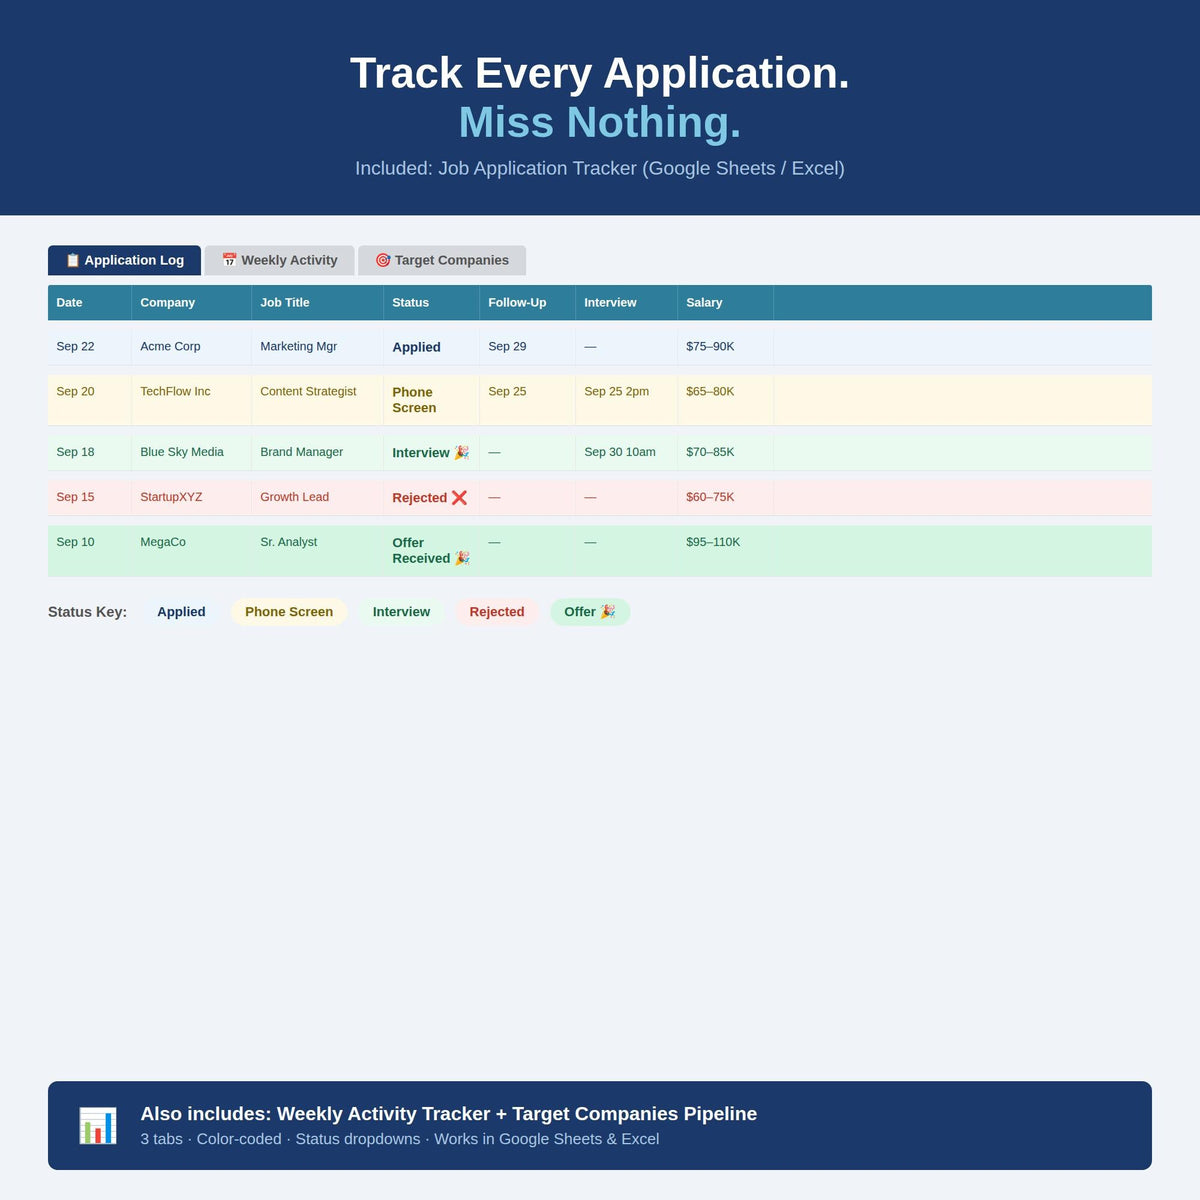This screenshot has width=1200, height=1200.
Task: Select the Content Strategist job title cell
Action: point(318,400)
